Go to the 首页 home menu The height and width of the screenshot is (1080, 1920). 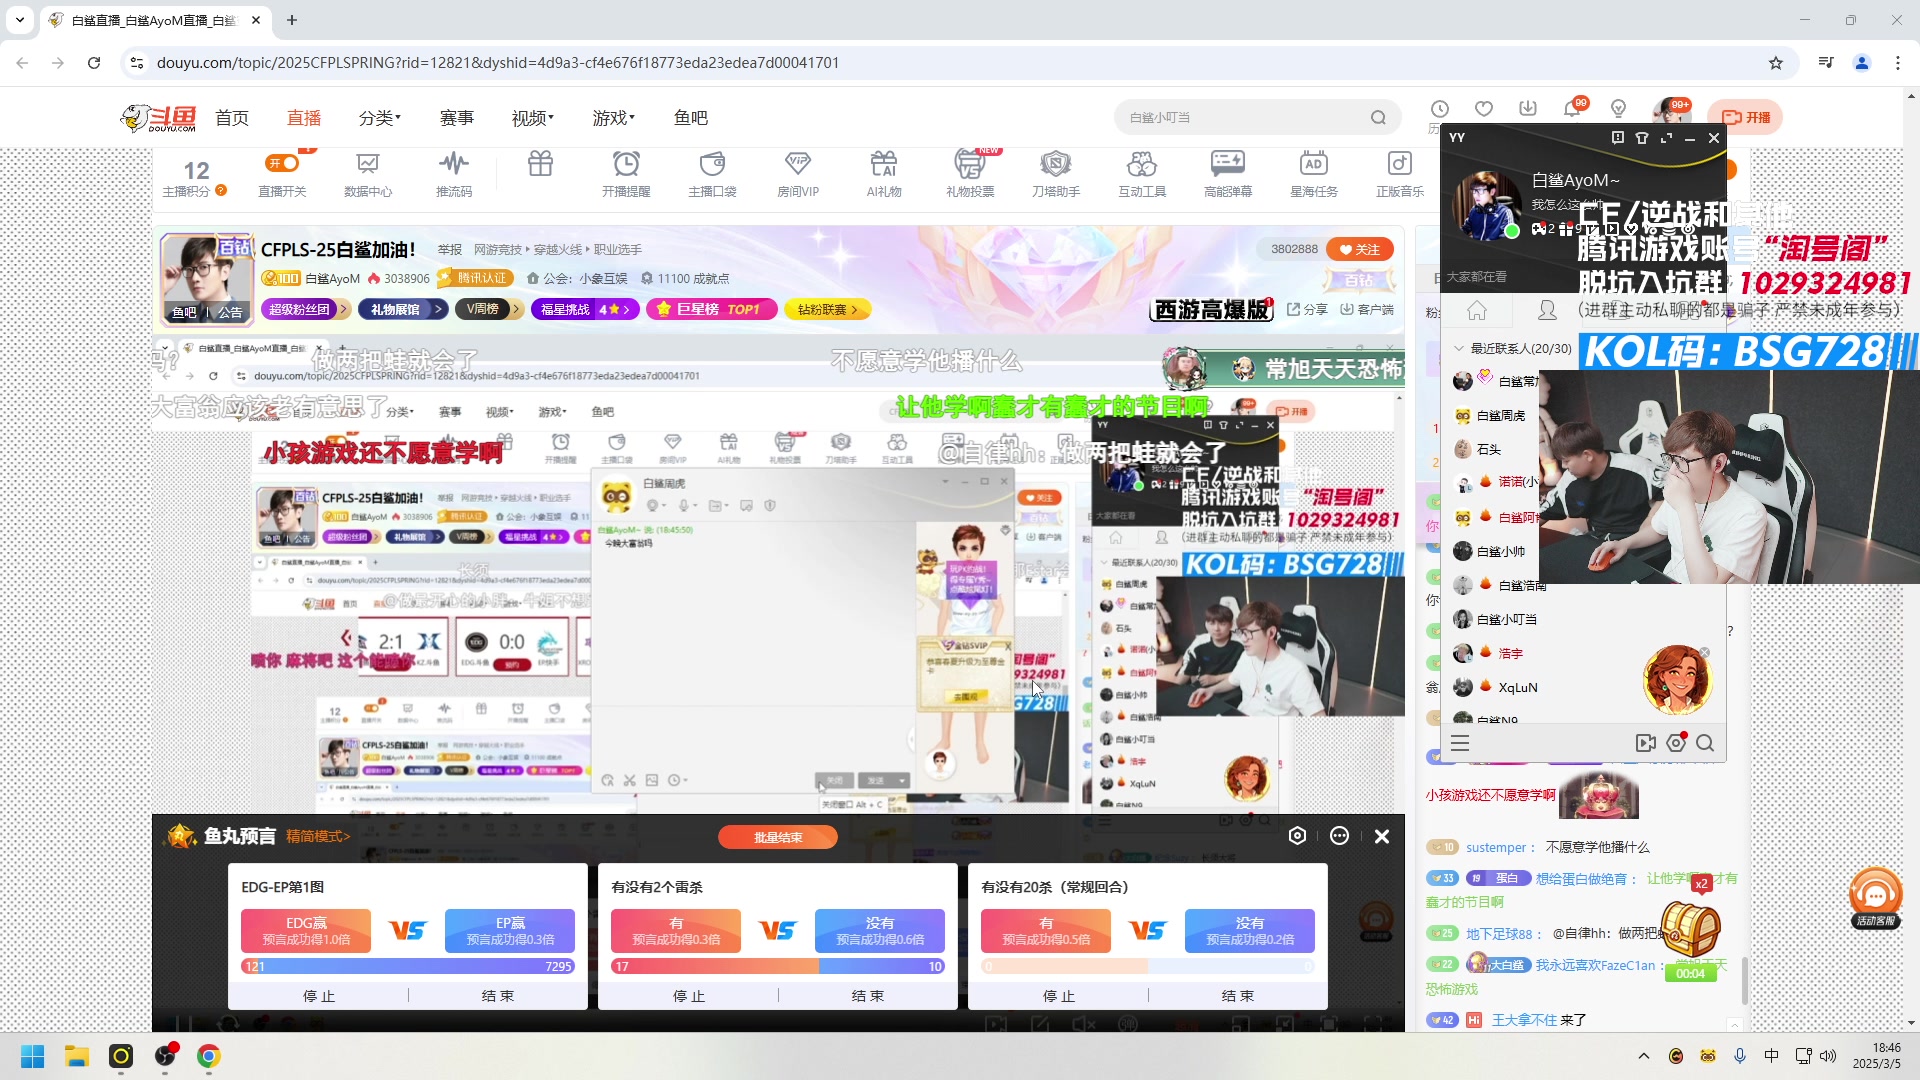pyautogui.click(x=232, y=118)
